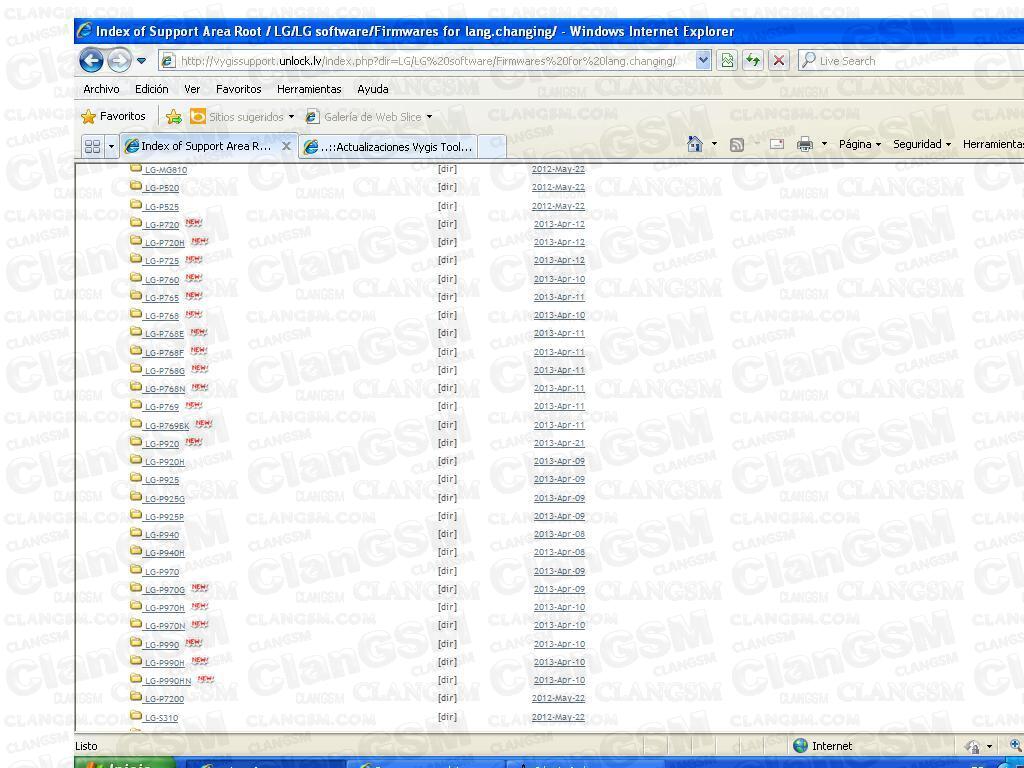Image resolution: width=1024 pixels, height=768 pixels.
Task: Click the Live Search box
Action: [x=911, y=61]
